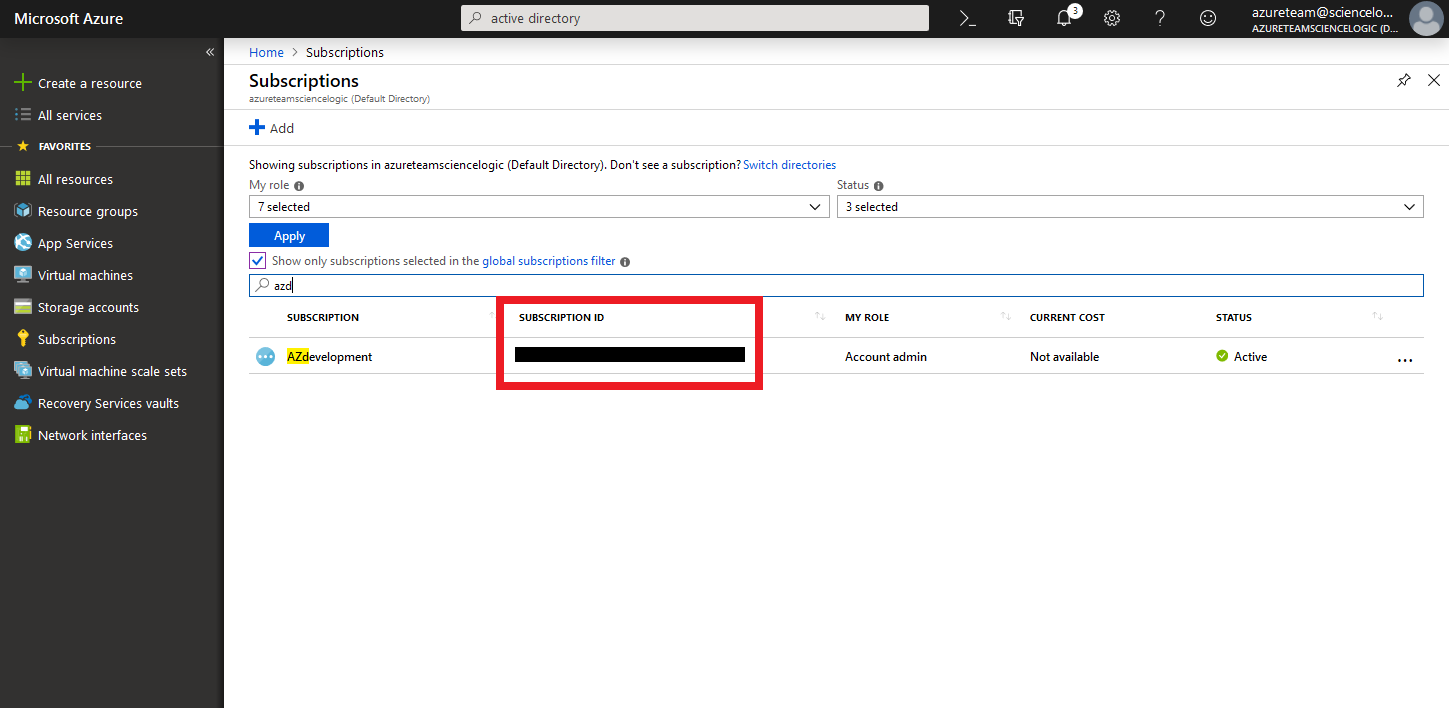The image size is (1449, 708).
Task: Expand the Status dropdown
Action: coord(1129,207)
